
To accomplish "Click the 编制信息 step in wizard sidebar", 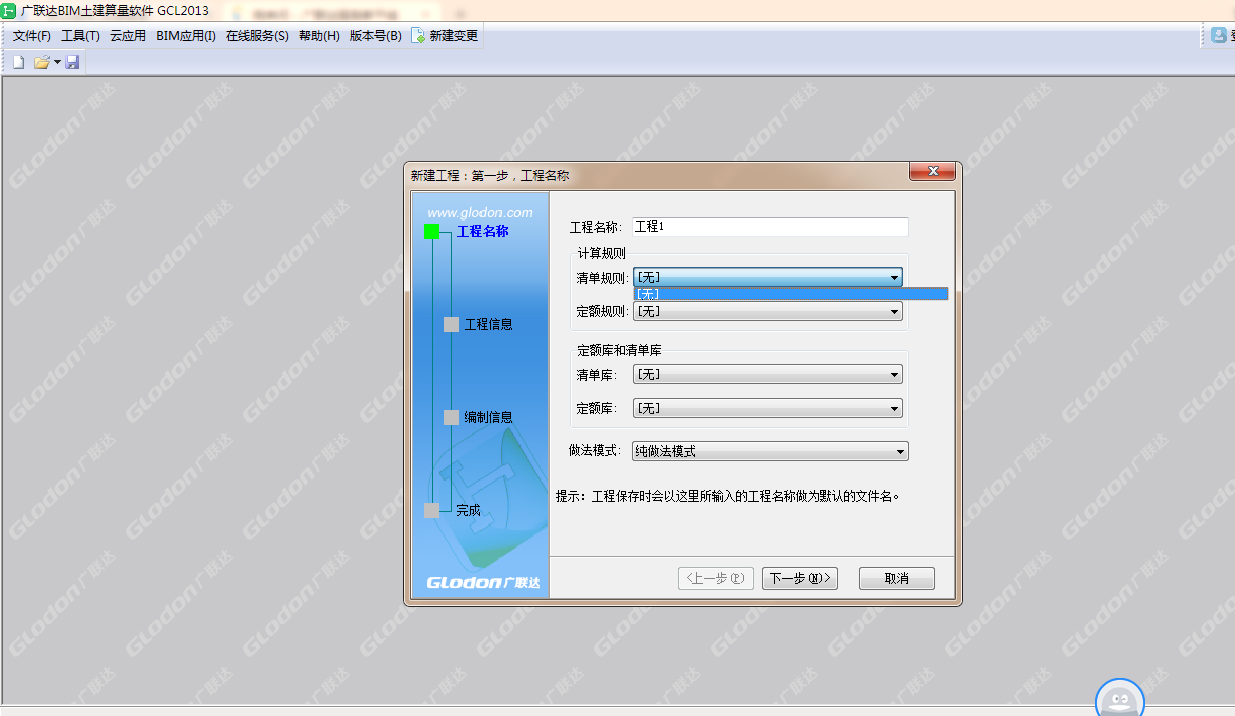I will pyautogui.click(x=489, y=417).
